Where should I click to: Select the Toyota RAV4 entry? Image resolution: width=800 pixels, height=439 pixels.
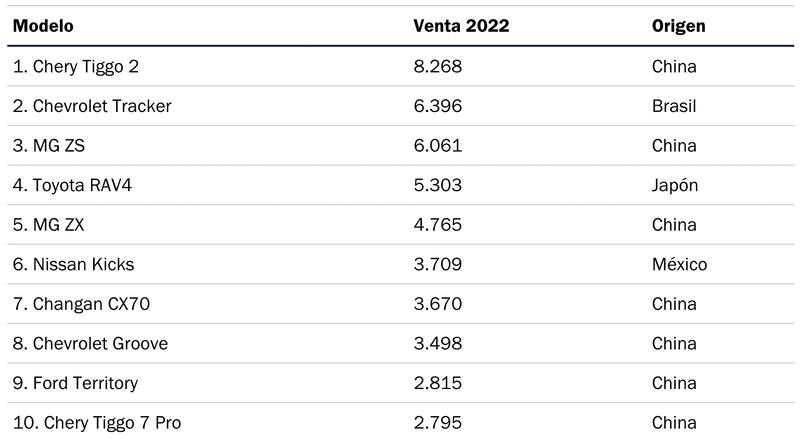74,185
